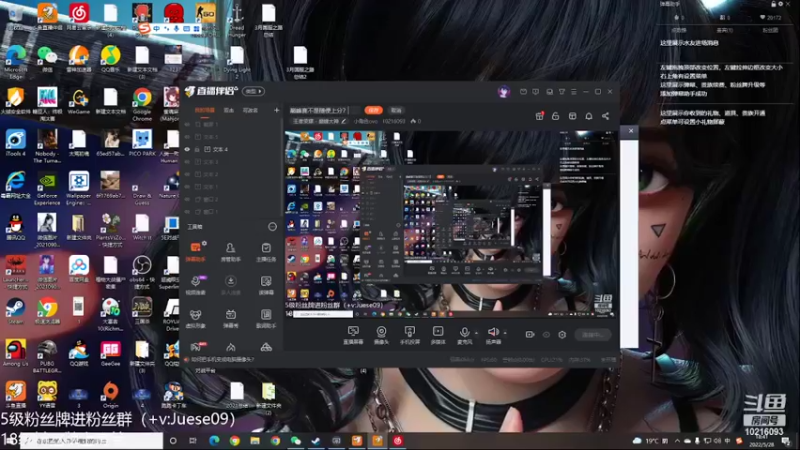Image resolution: width=800 pixels, height=450 pixels.
Task: Add a new scene with plus button
Action: 277,110
